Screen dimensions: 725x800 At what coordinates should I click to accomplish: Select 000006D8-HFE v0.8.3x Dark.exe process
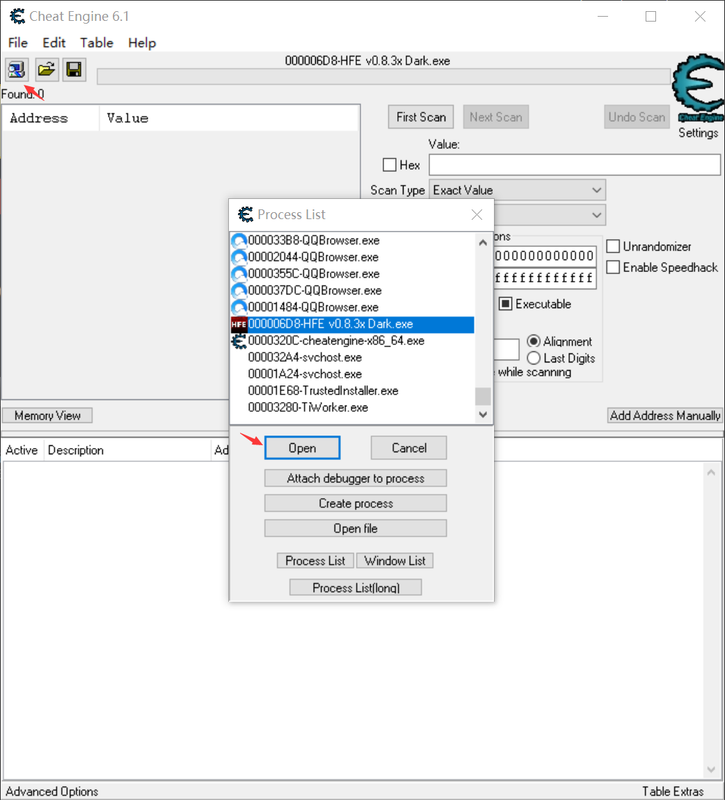tap(352, 324)
